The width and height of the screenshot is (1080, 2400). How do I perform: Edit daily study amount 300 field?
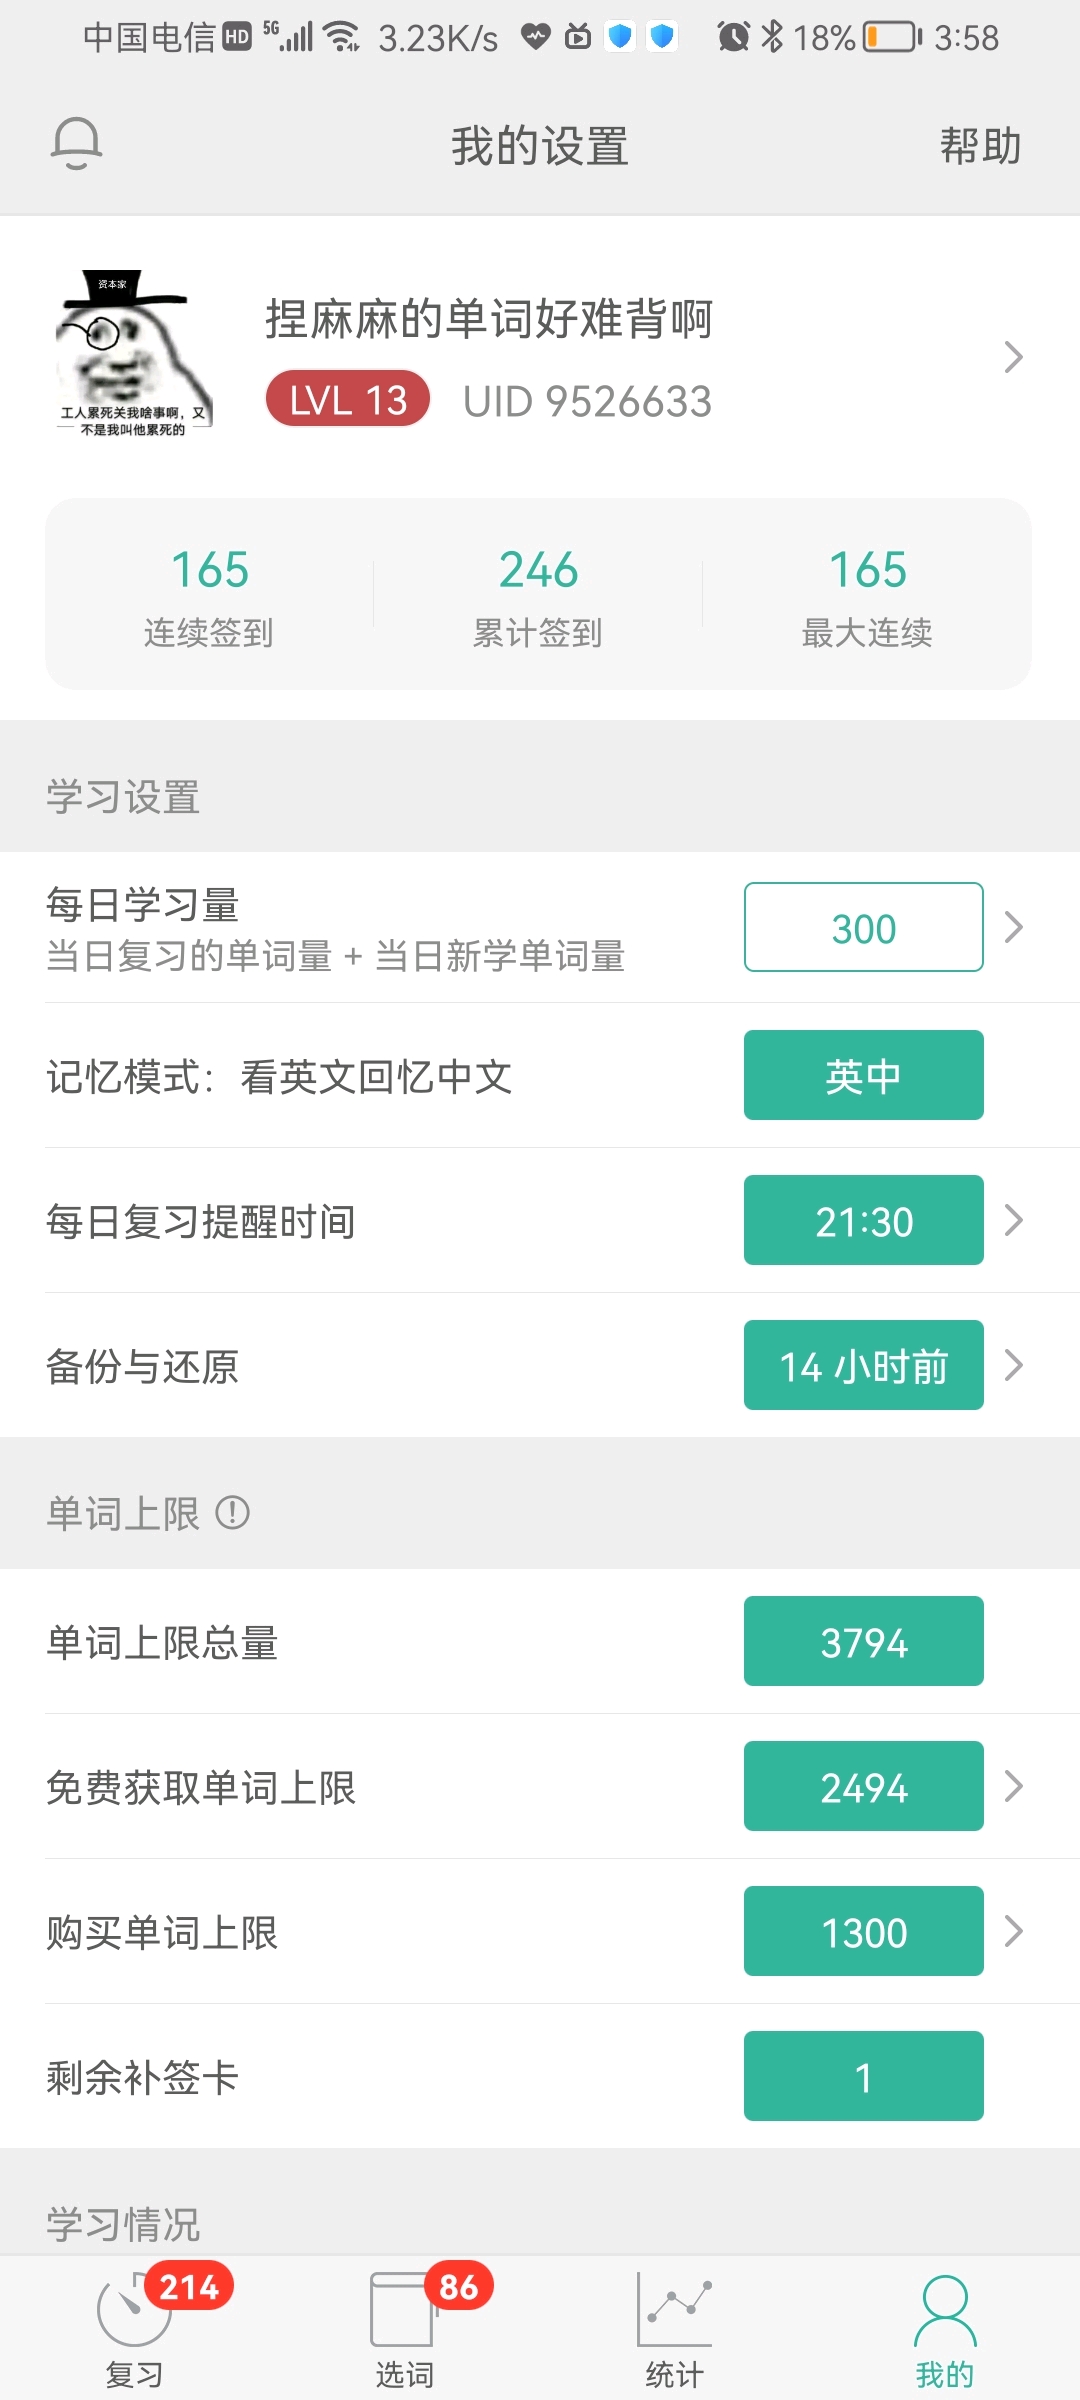(x=864, y=927)
